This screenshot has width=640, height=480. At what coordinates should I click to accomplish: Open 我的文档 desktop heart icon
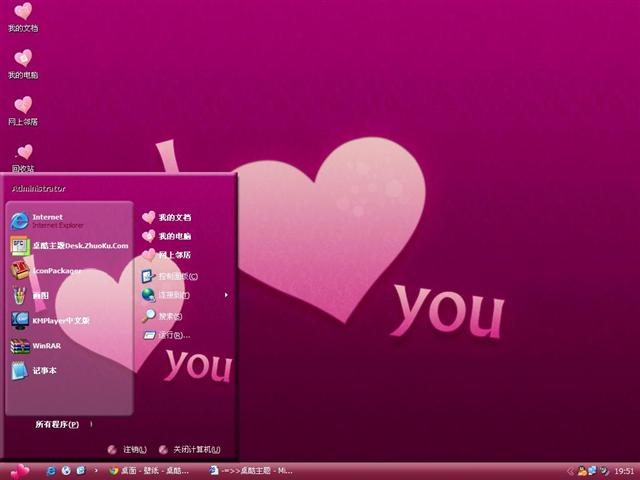[x=23, y=17]
